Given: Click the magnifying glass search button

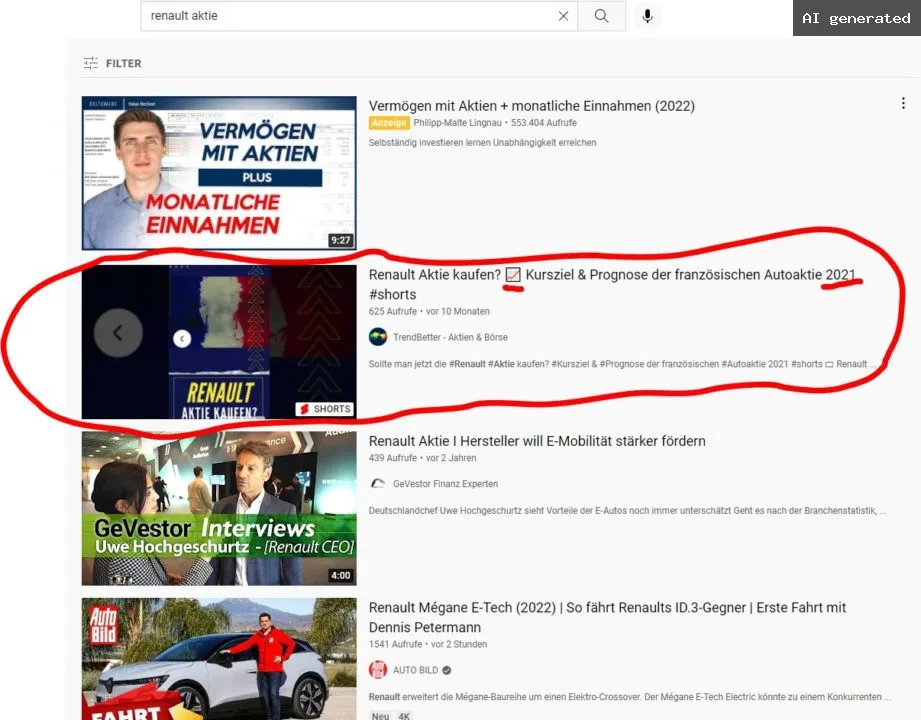Looking at the screenshot, I should pos(601,16).
